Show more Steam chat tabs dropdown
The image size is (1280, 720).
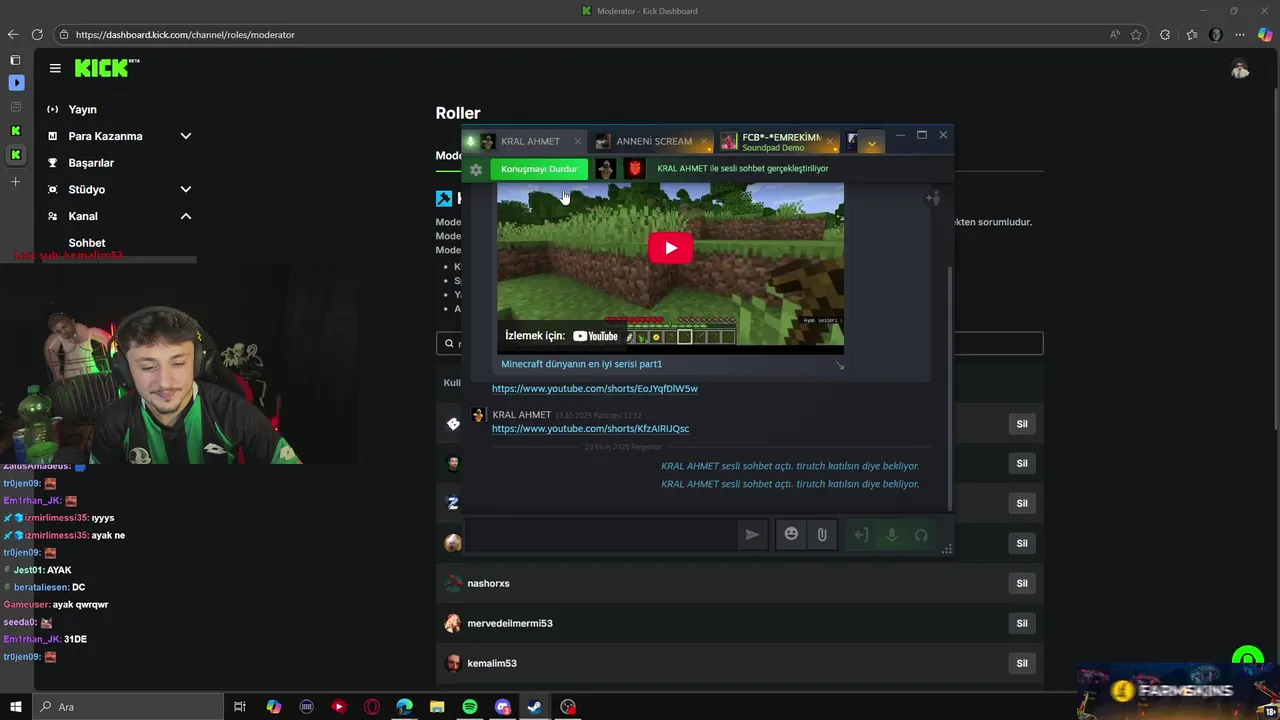[872, 143]
